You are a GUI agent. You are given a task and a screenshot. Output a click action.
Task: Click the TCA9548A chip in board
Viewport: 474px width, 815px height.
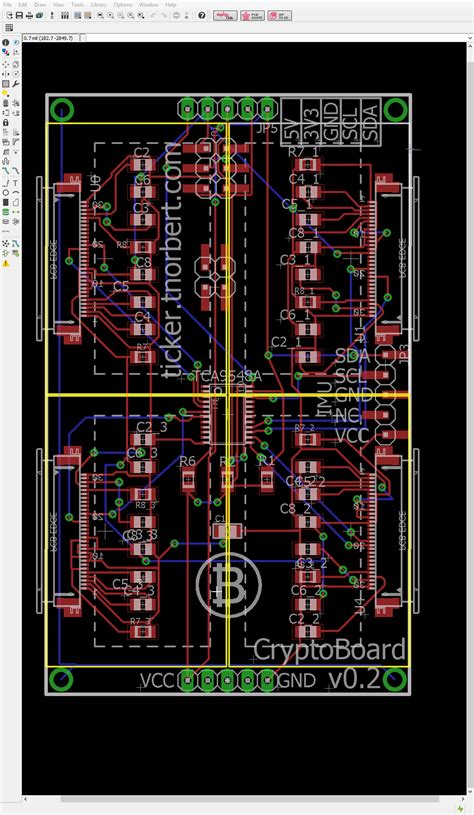pos(228,413)
